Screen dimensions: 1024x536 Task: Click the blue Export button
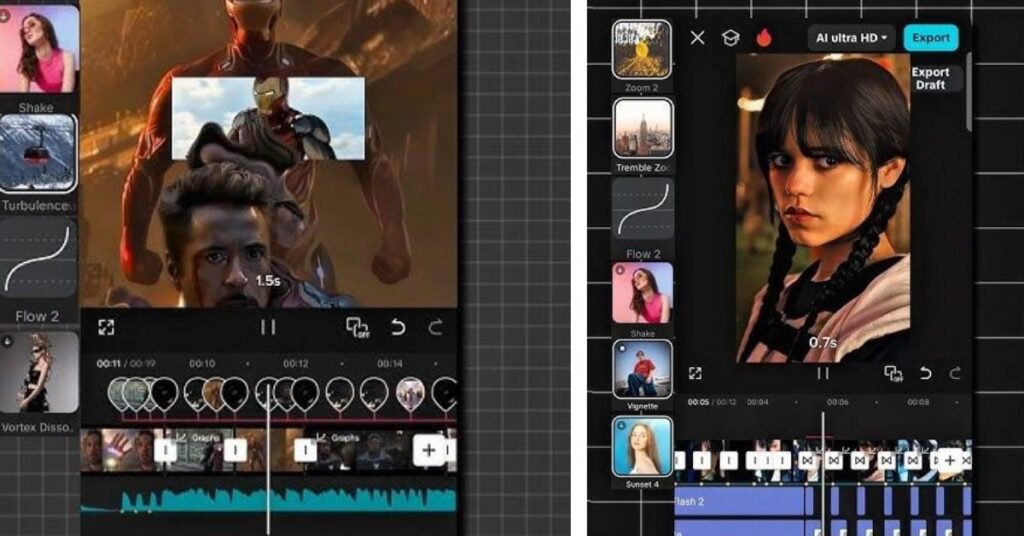pyautogui.click(x=930, y=38)
